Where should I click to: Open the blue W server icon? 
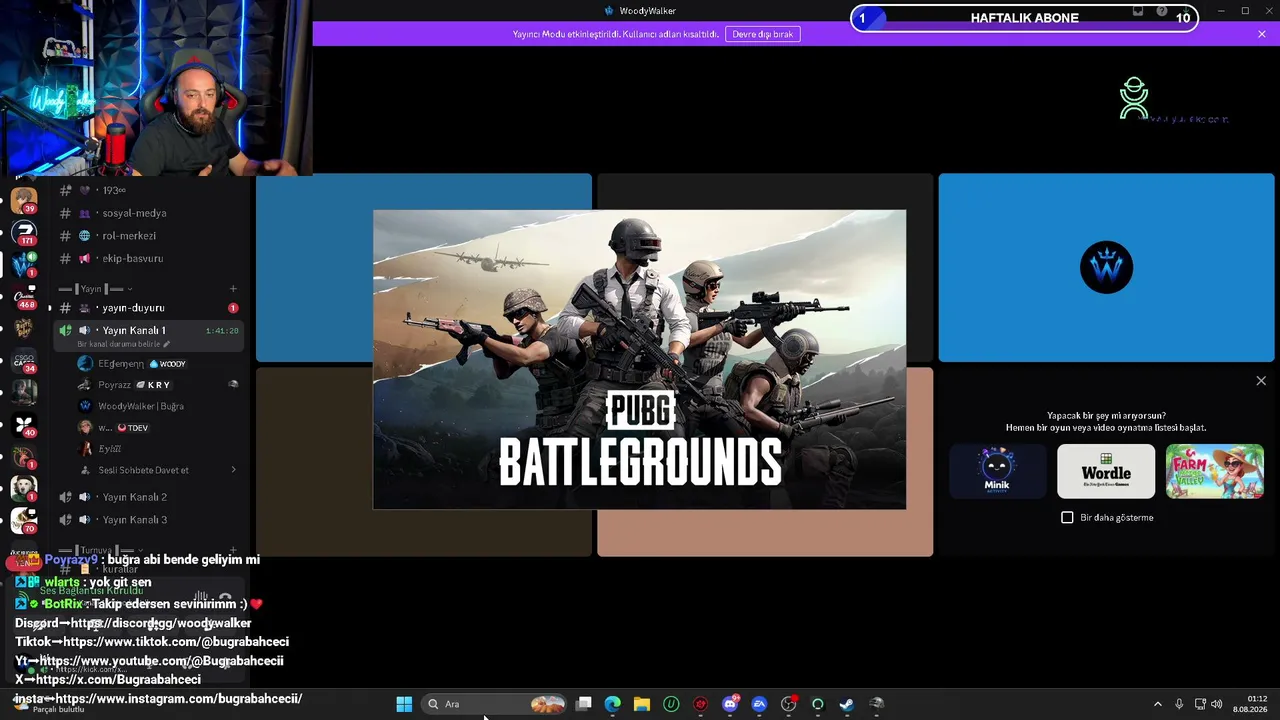[24, 264]
